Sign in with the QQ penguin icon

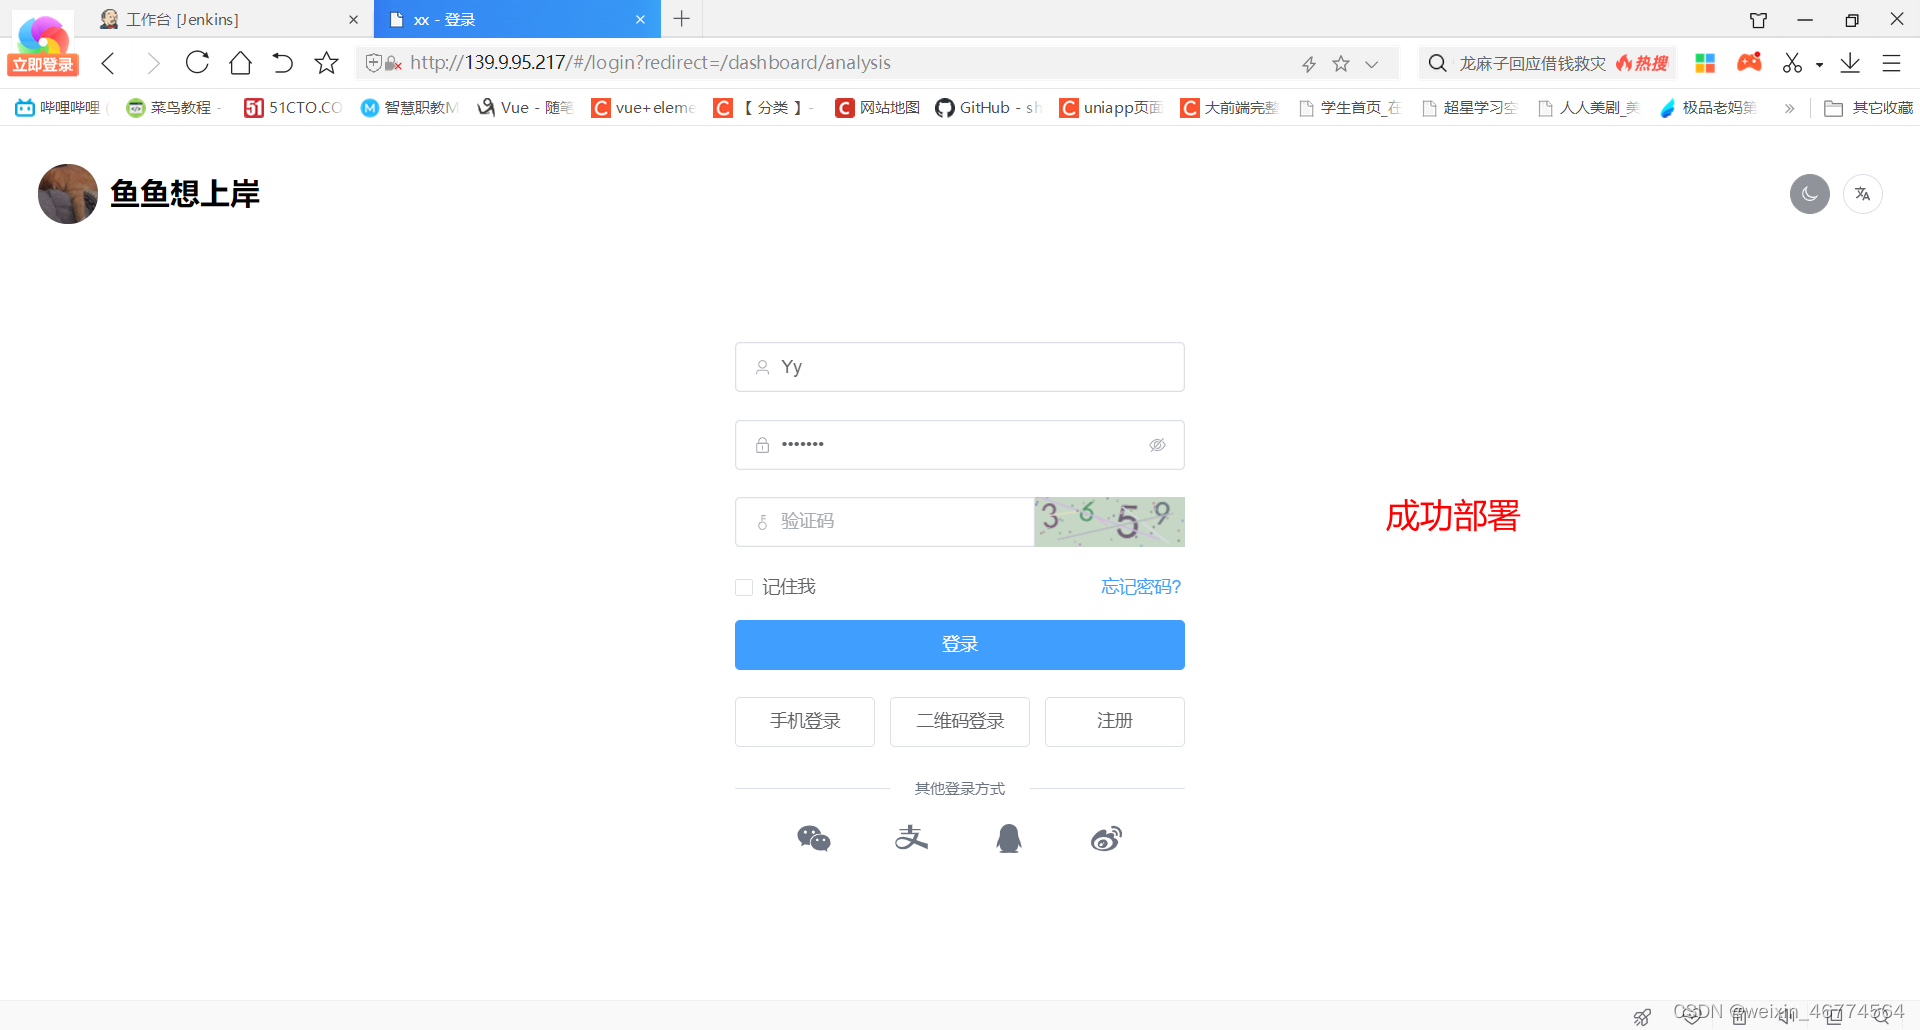(1009, 838)
